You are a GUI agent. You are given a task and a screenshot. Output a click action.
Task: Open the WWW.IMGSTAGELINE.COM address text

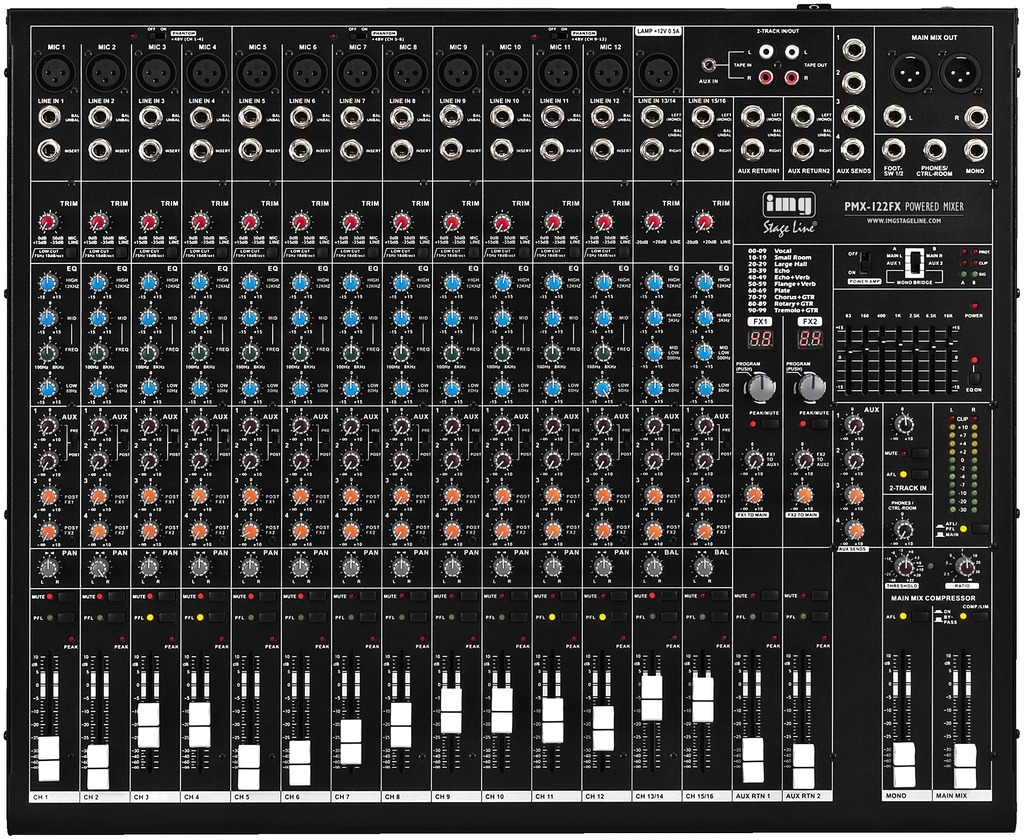point(904,221)
